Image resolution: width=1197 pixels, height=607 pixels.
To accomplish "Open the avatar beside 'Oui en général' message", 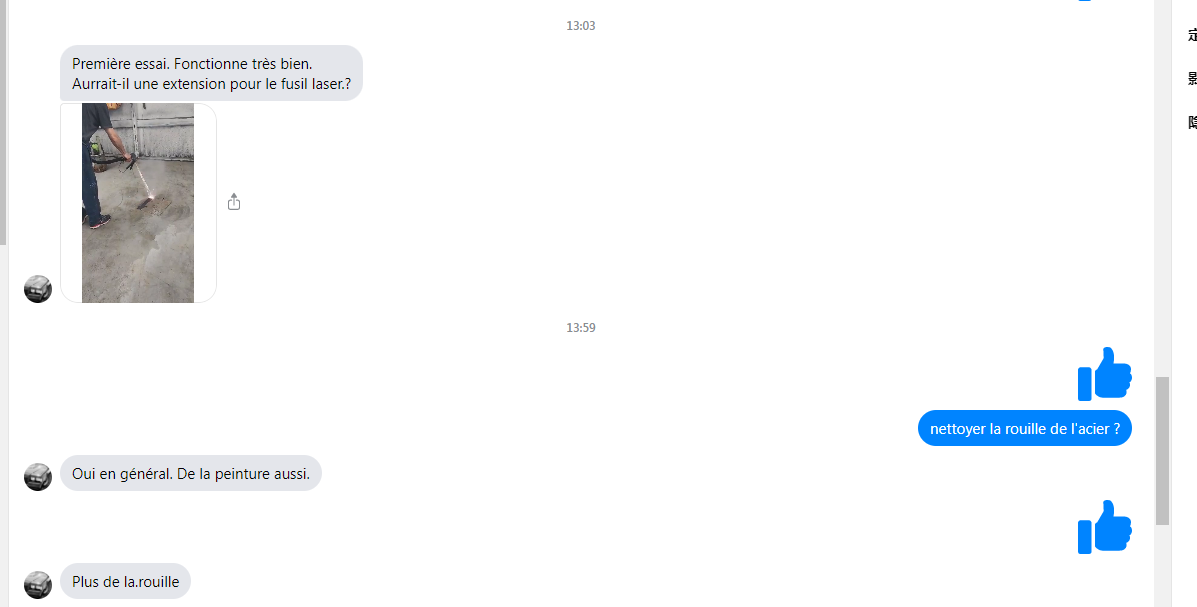I will pyautogui.click(x=38, y=476).
